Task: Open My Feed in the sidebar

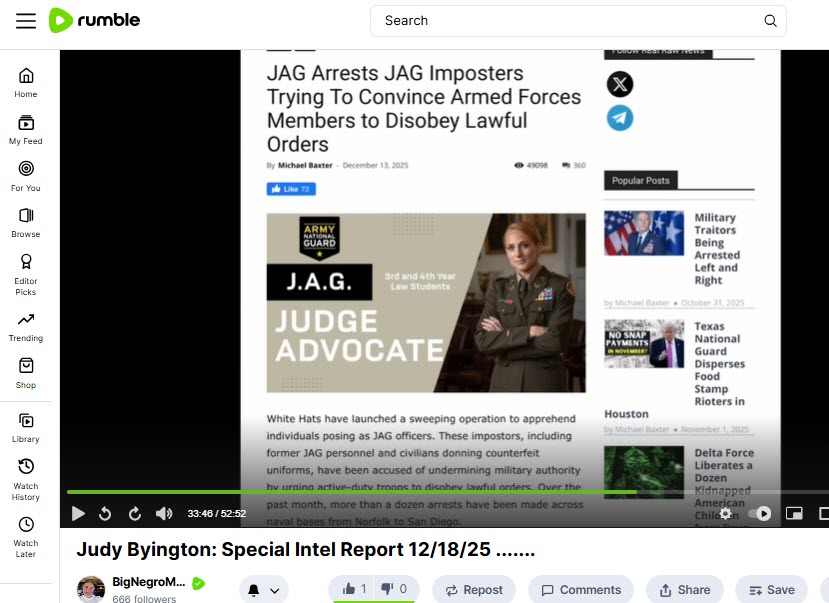Action: pyautogui.click(x=25, y=130)
